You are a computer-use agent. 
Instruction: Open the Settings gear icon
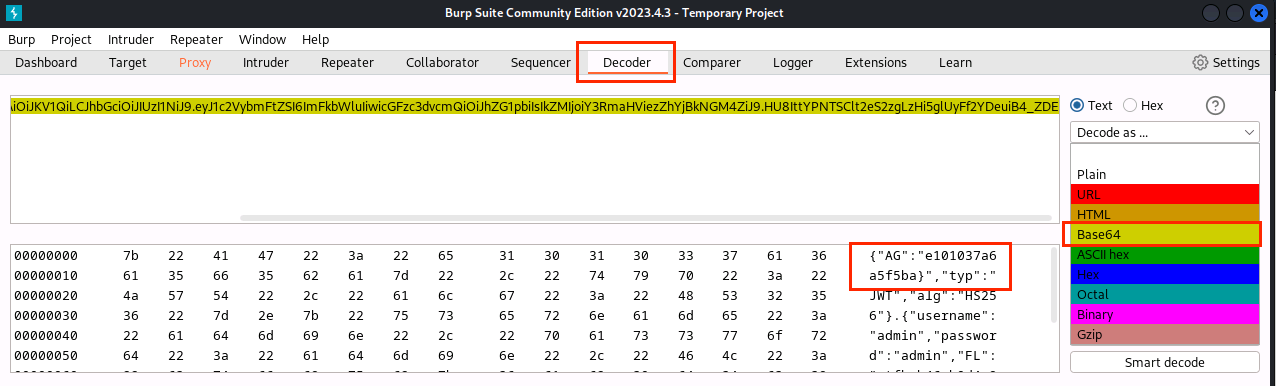pos(1200,62)
